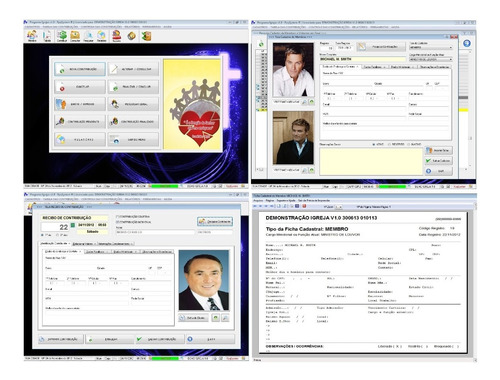Click Alterar / Consultar button in main menu
Screen dimensions: 500x380
pos(133,69)
